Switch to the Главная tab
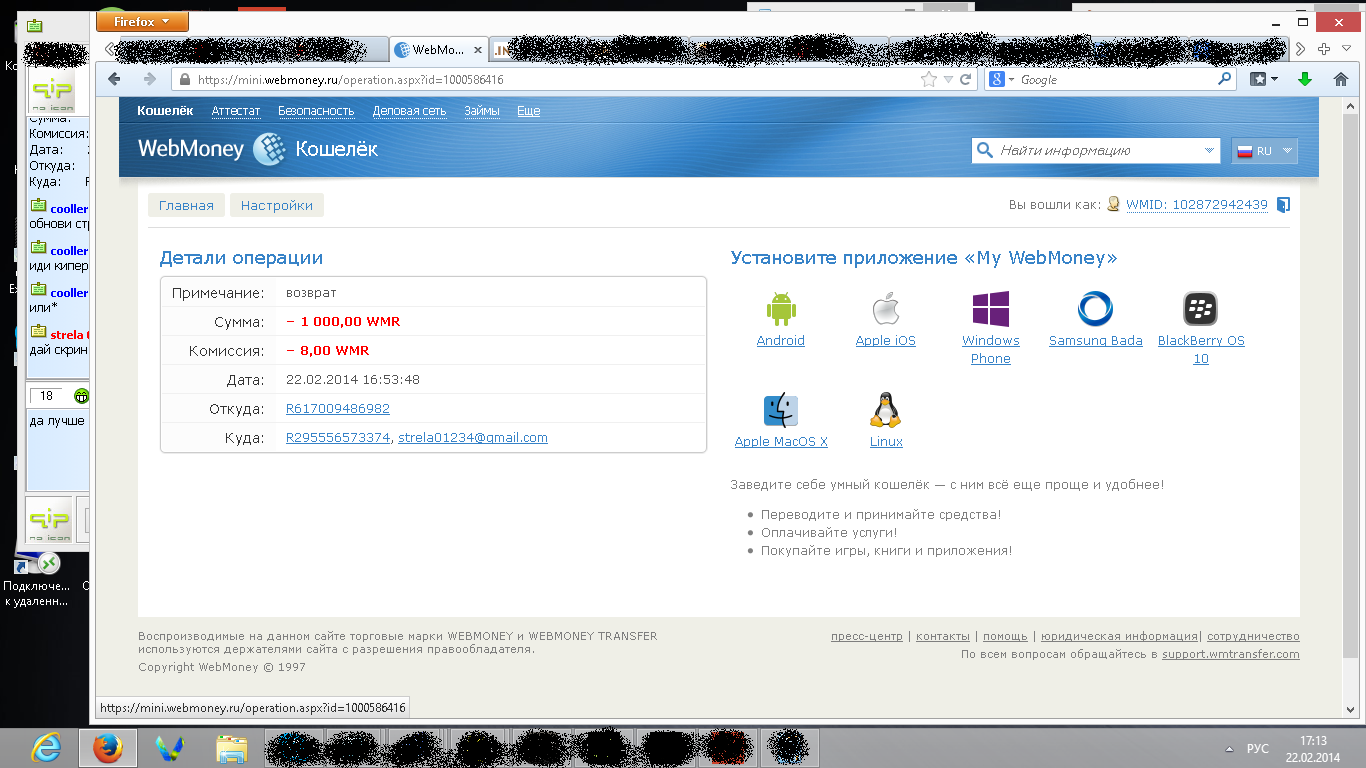 [186, 205]
